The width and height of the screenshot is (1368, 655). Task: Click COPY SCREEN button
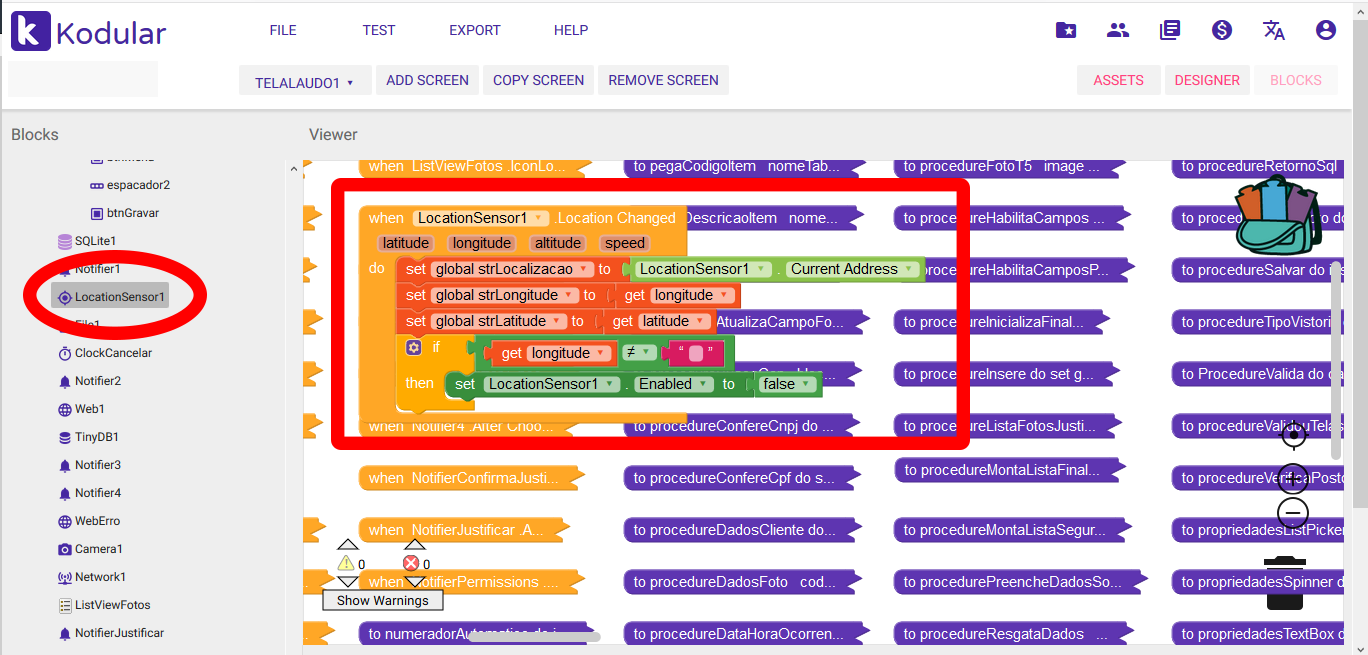[539, 80]
